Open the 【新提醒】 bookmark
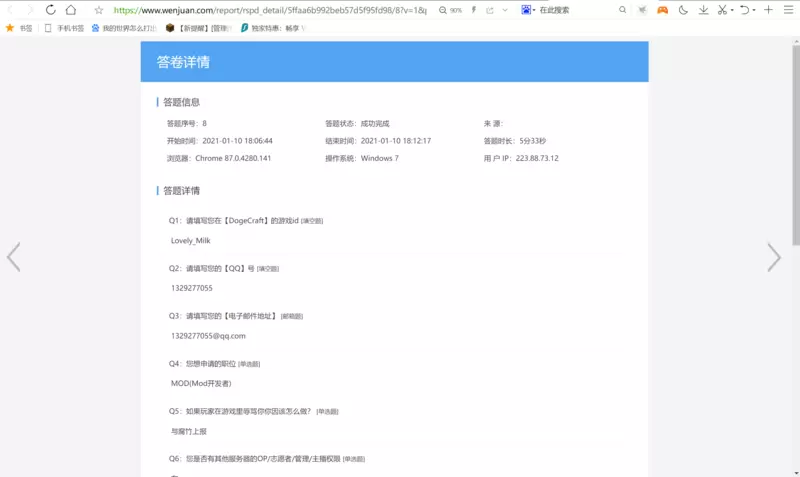800x477 pixels. coord(199,28)
